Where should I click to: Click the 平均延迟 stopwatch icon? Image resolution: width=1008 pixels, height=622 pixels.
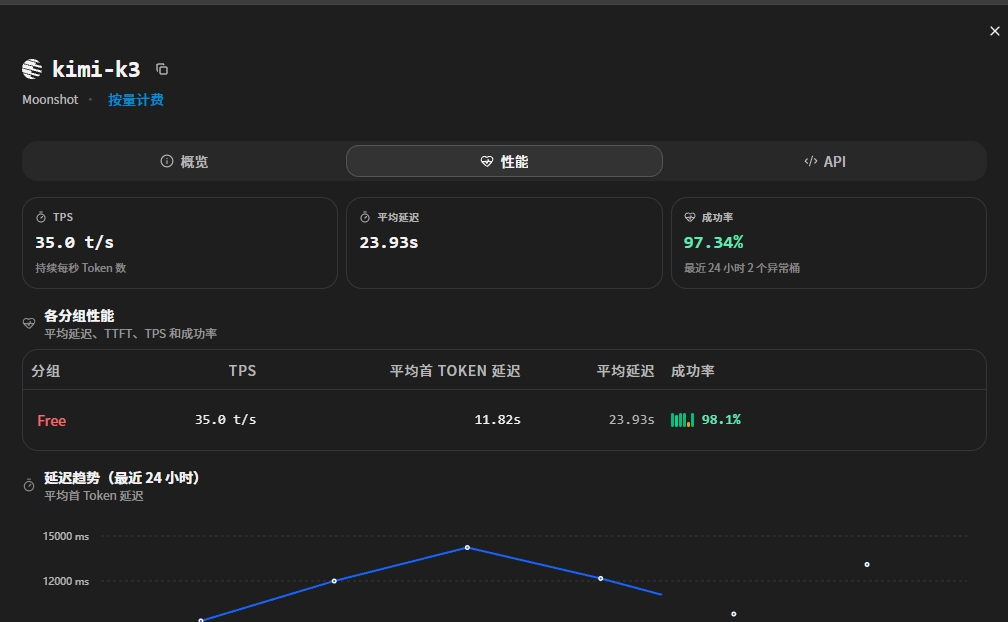coord(365,217)
